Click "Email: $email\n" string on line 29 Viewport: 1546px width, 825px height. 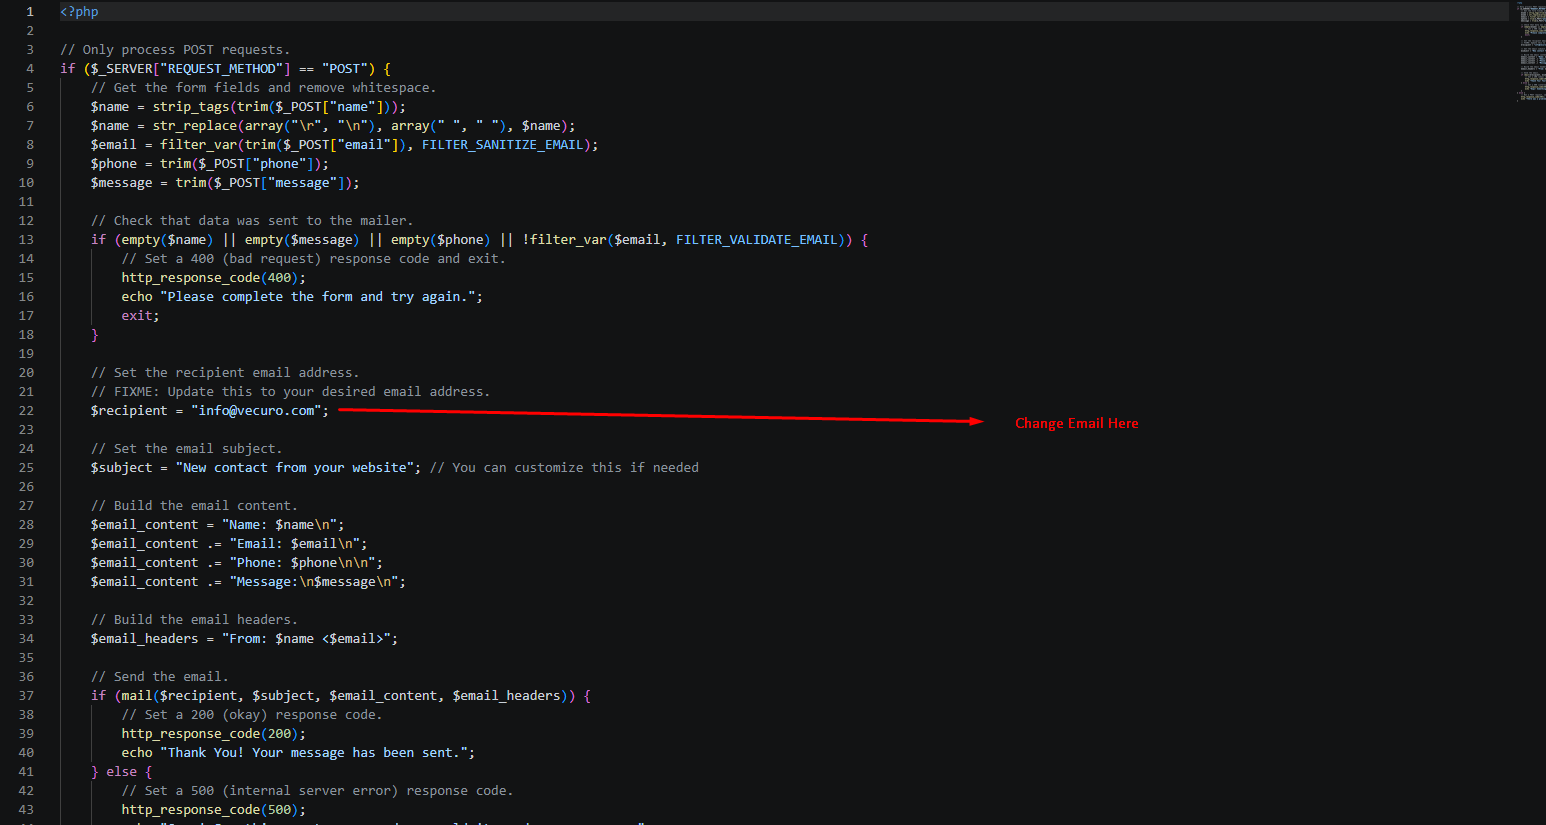[299, 544]
